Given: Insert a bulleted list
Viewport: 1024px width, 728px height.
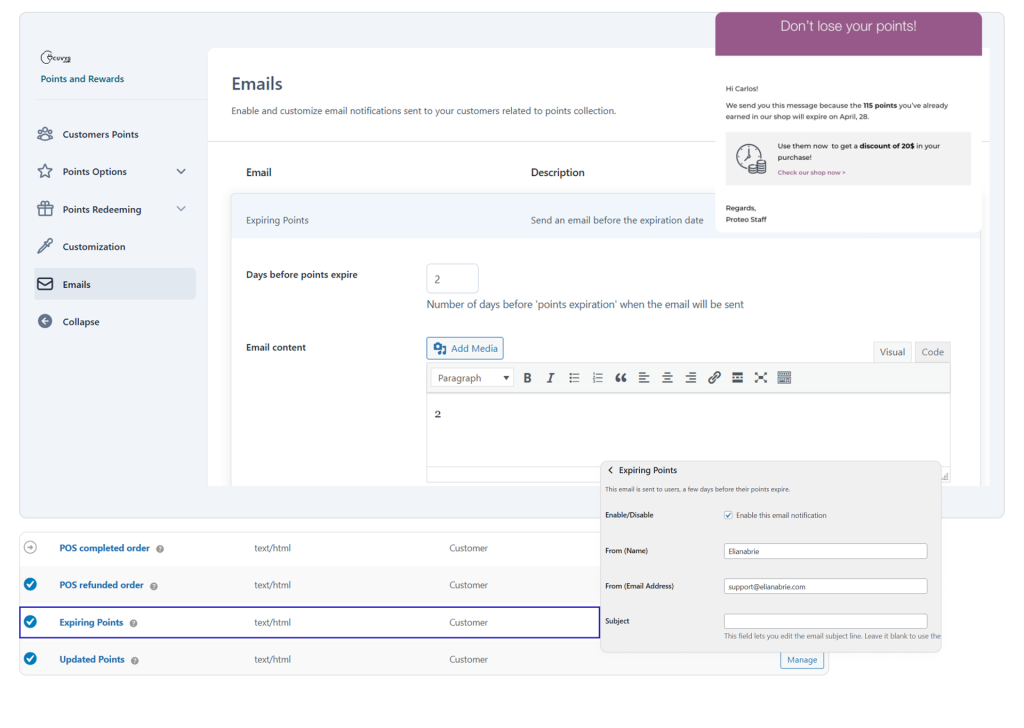Looking at the screenshot, I should coord(574,378).
